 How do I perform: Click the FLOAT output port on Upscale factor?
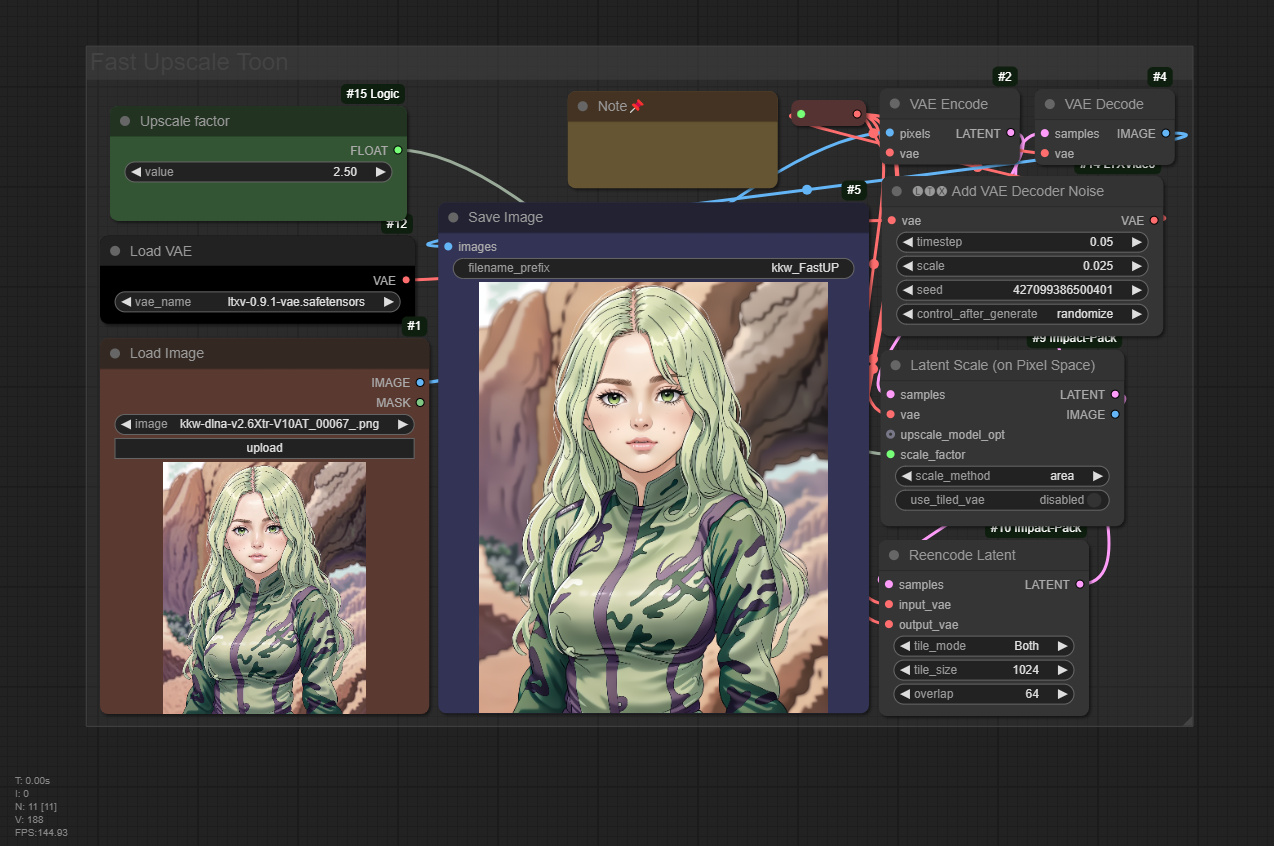[x=398, y=150]
